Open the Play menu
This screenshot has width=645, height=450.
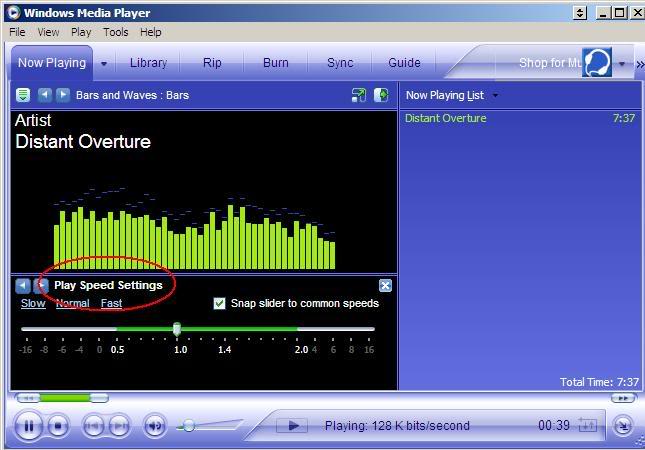81,32
